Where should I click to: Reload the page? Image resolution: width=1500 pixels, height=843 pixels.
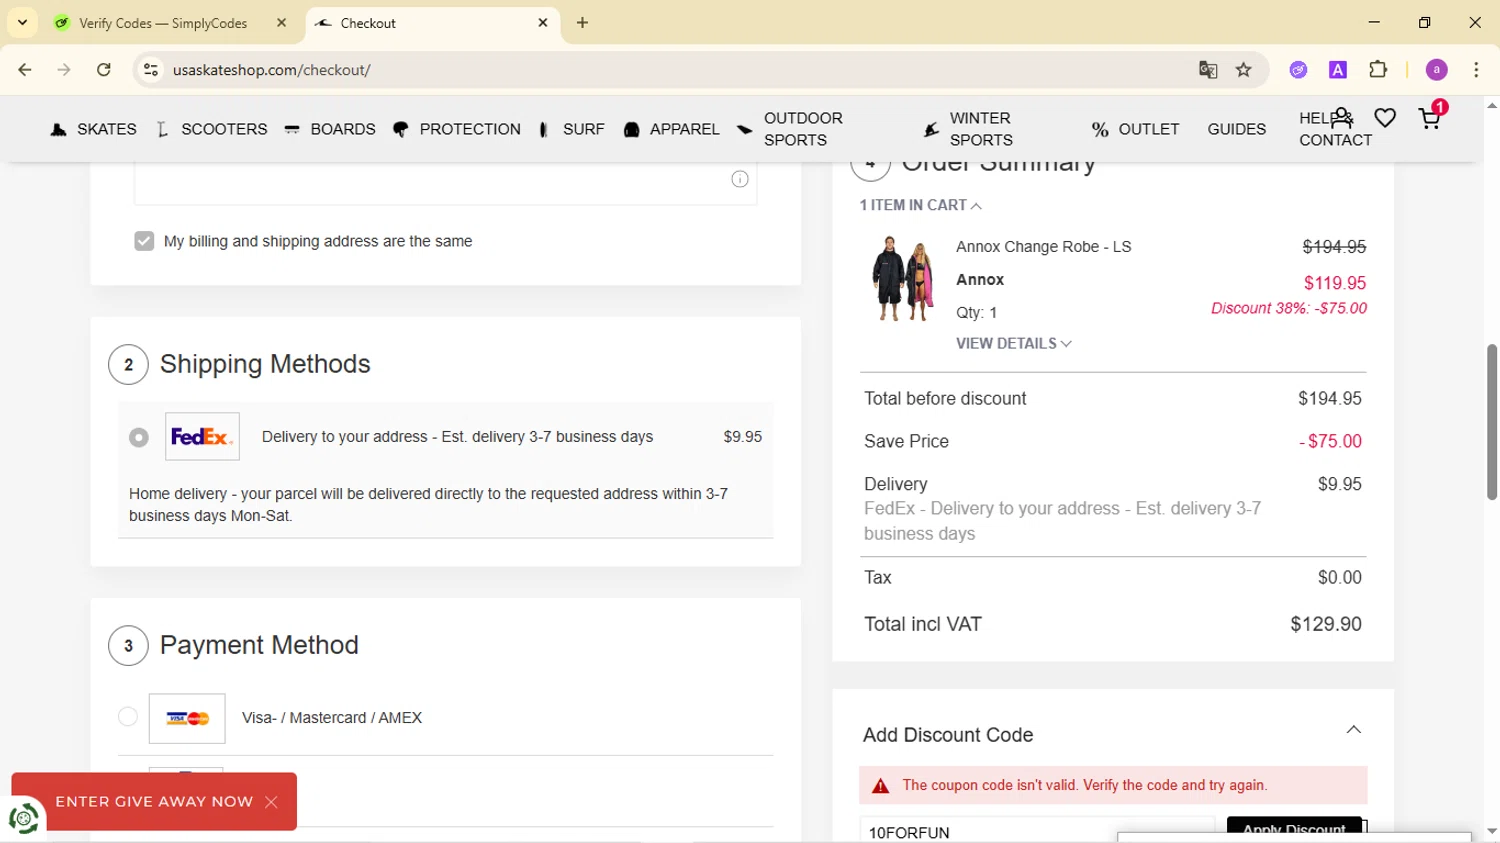(x=104, y=70)
